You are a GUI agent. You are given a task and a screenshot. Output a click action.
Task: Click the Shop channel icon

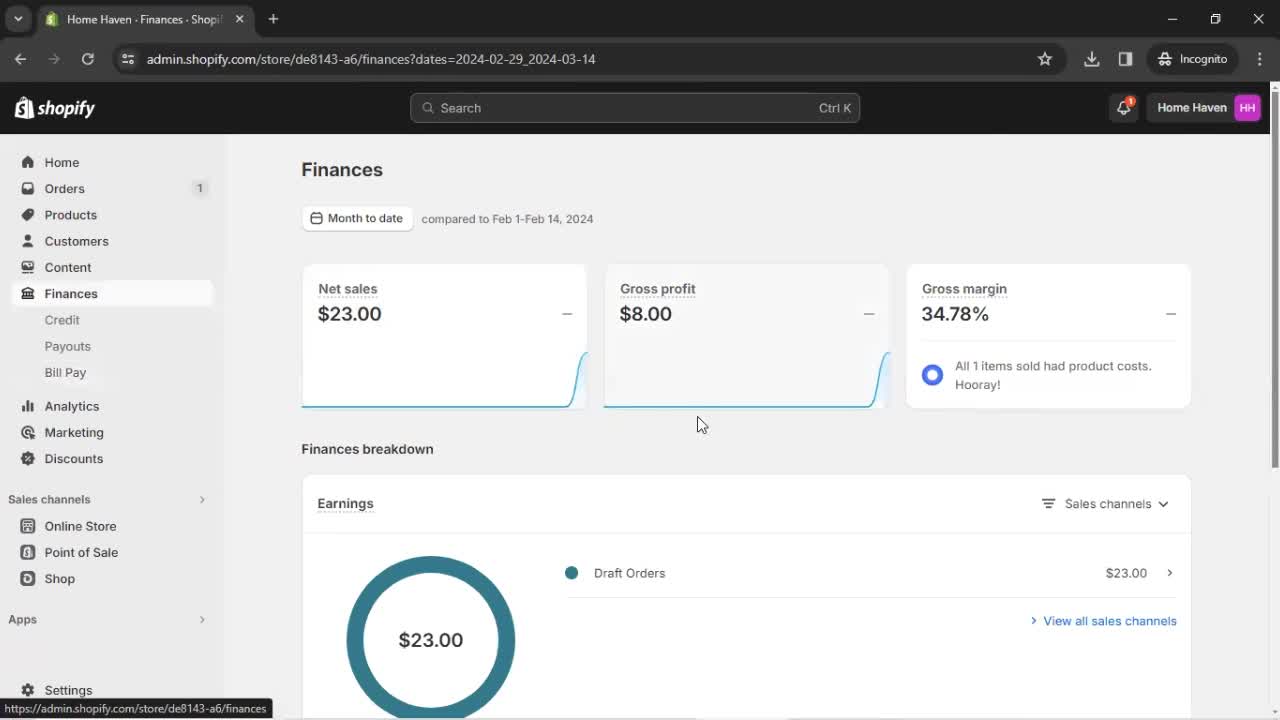(x=27, y=578)
